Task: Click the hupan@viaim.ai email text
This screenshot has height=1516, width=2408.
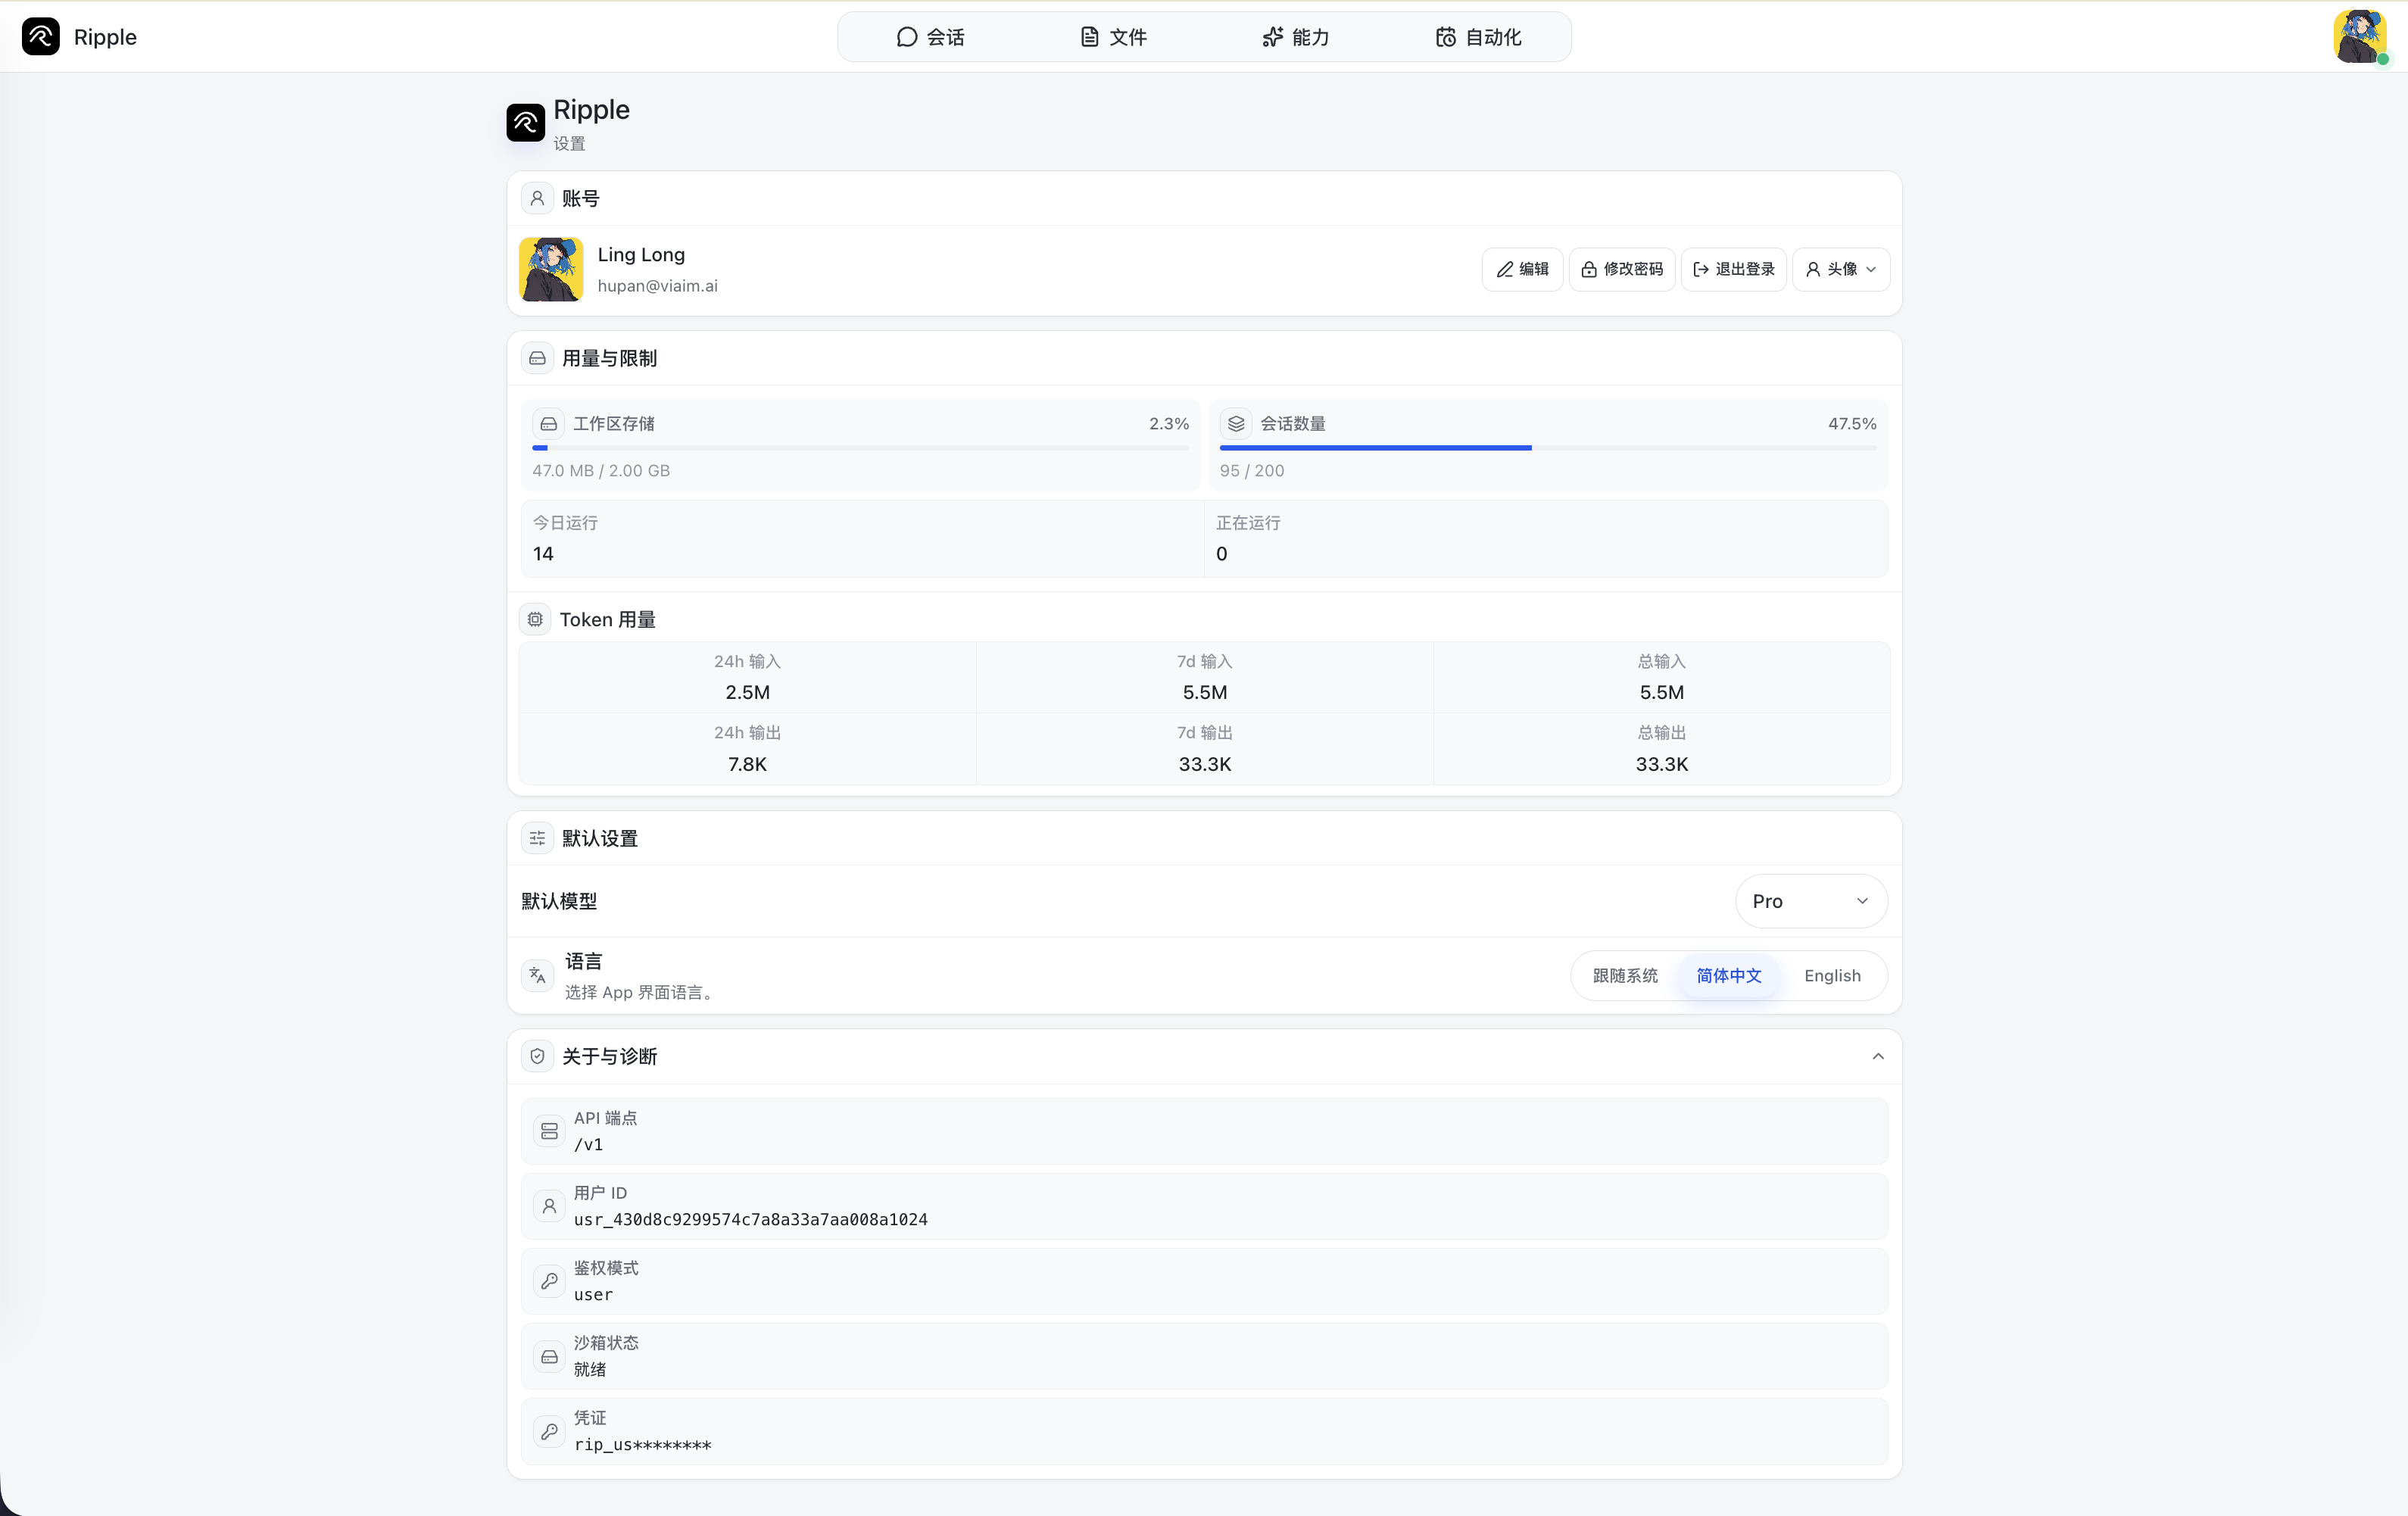Action: [657, 286]
